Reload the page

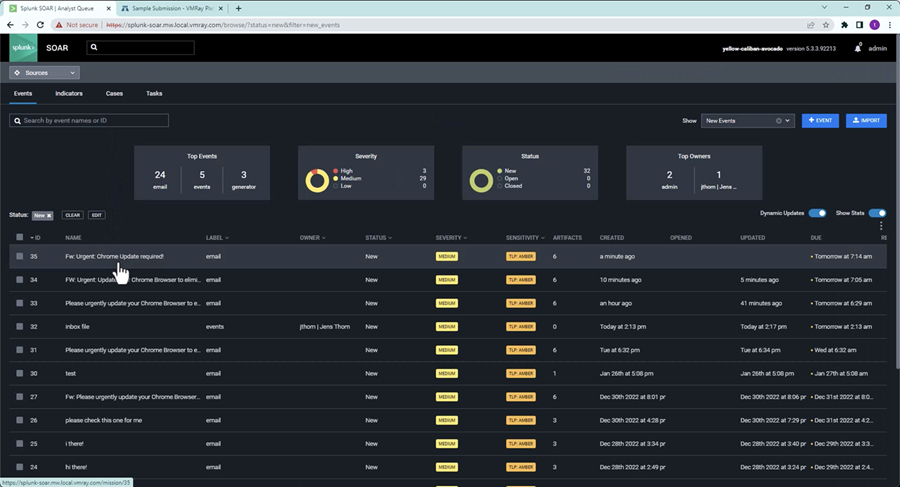click(x=40, y=25)
